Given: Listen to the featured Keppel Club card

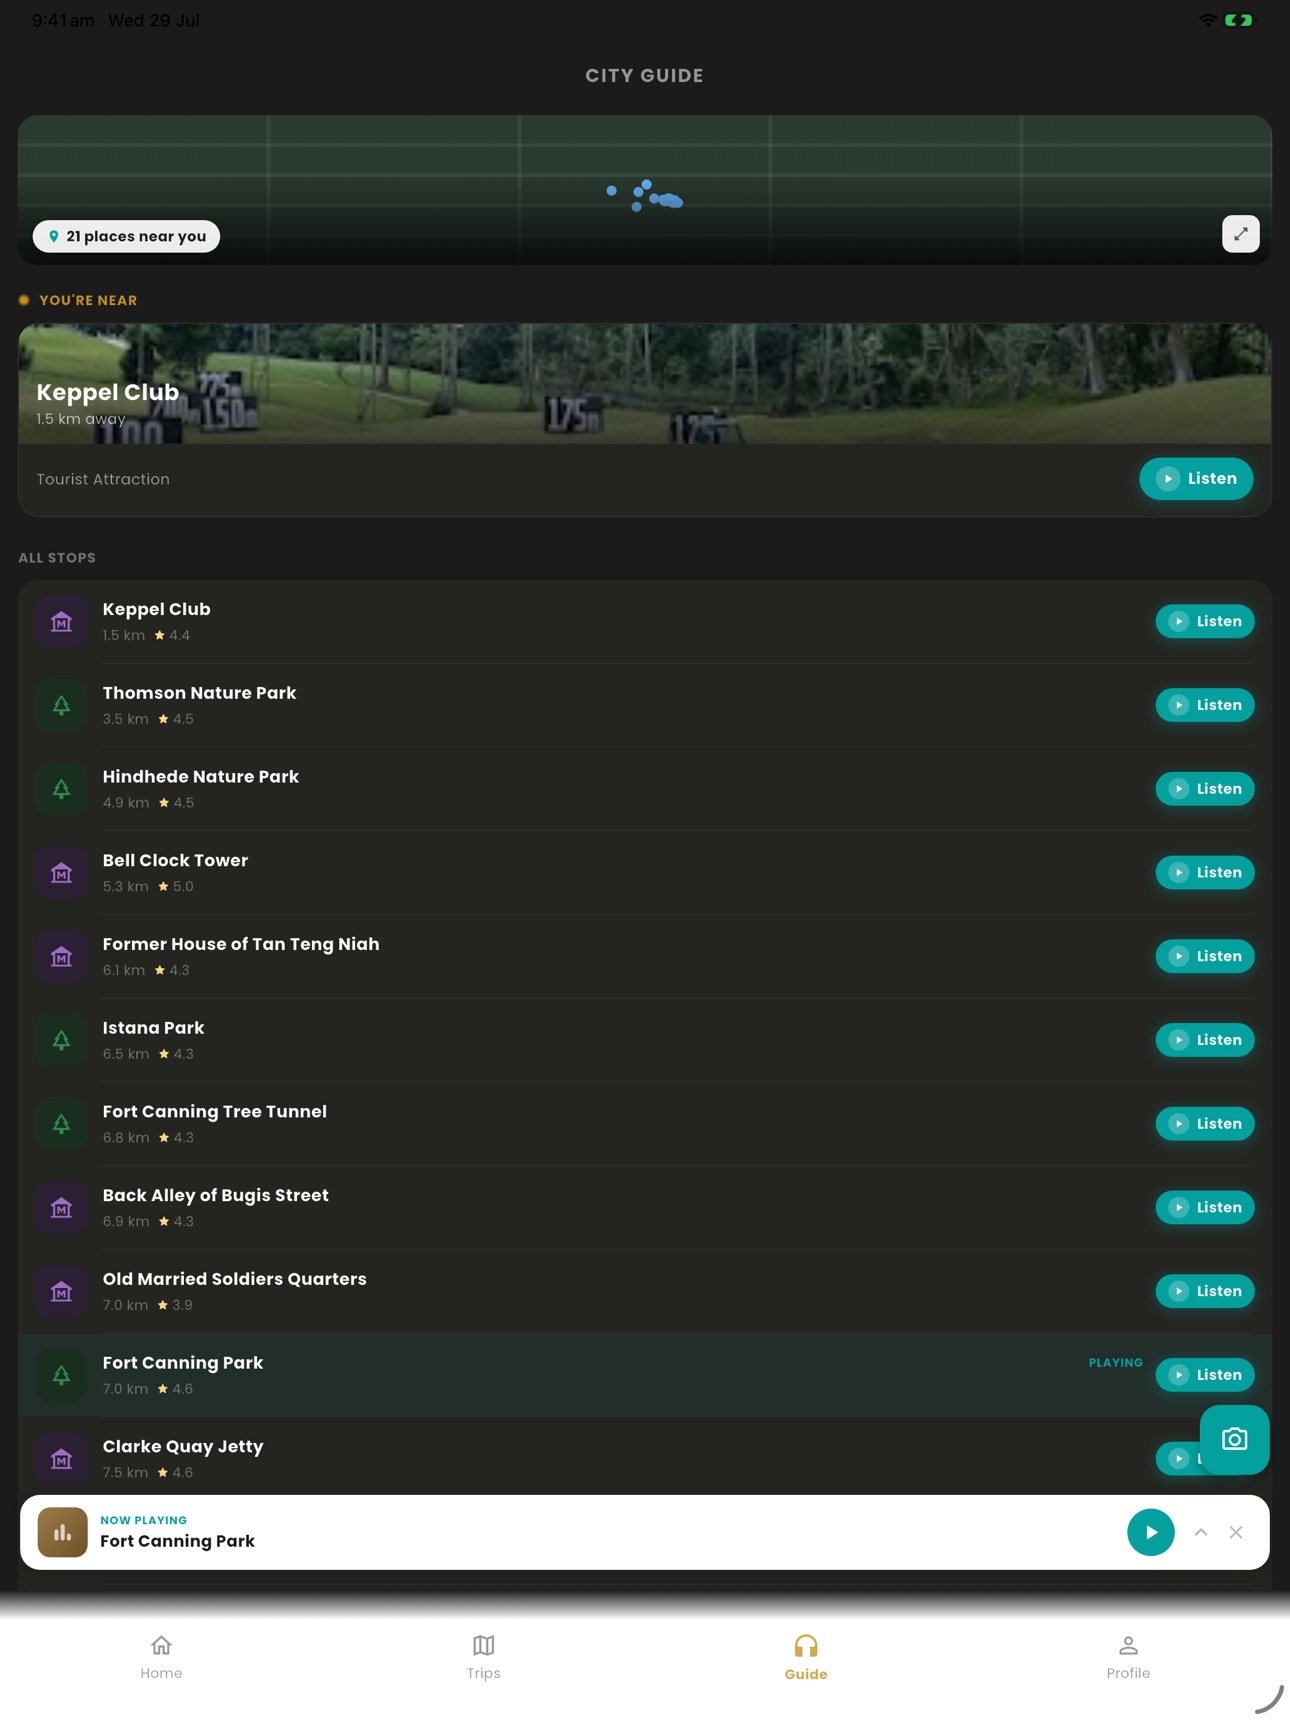Looking at the screenshot, I should [1196, 478].
